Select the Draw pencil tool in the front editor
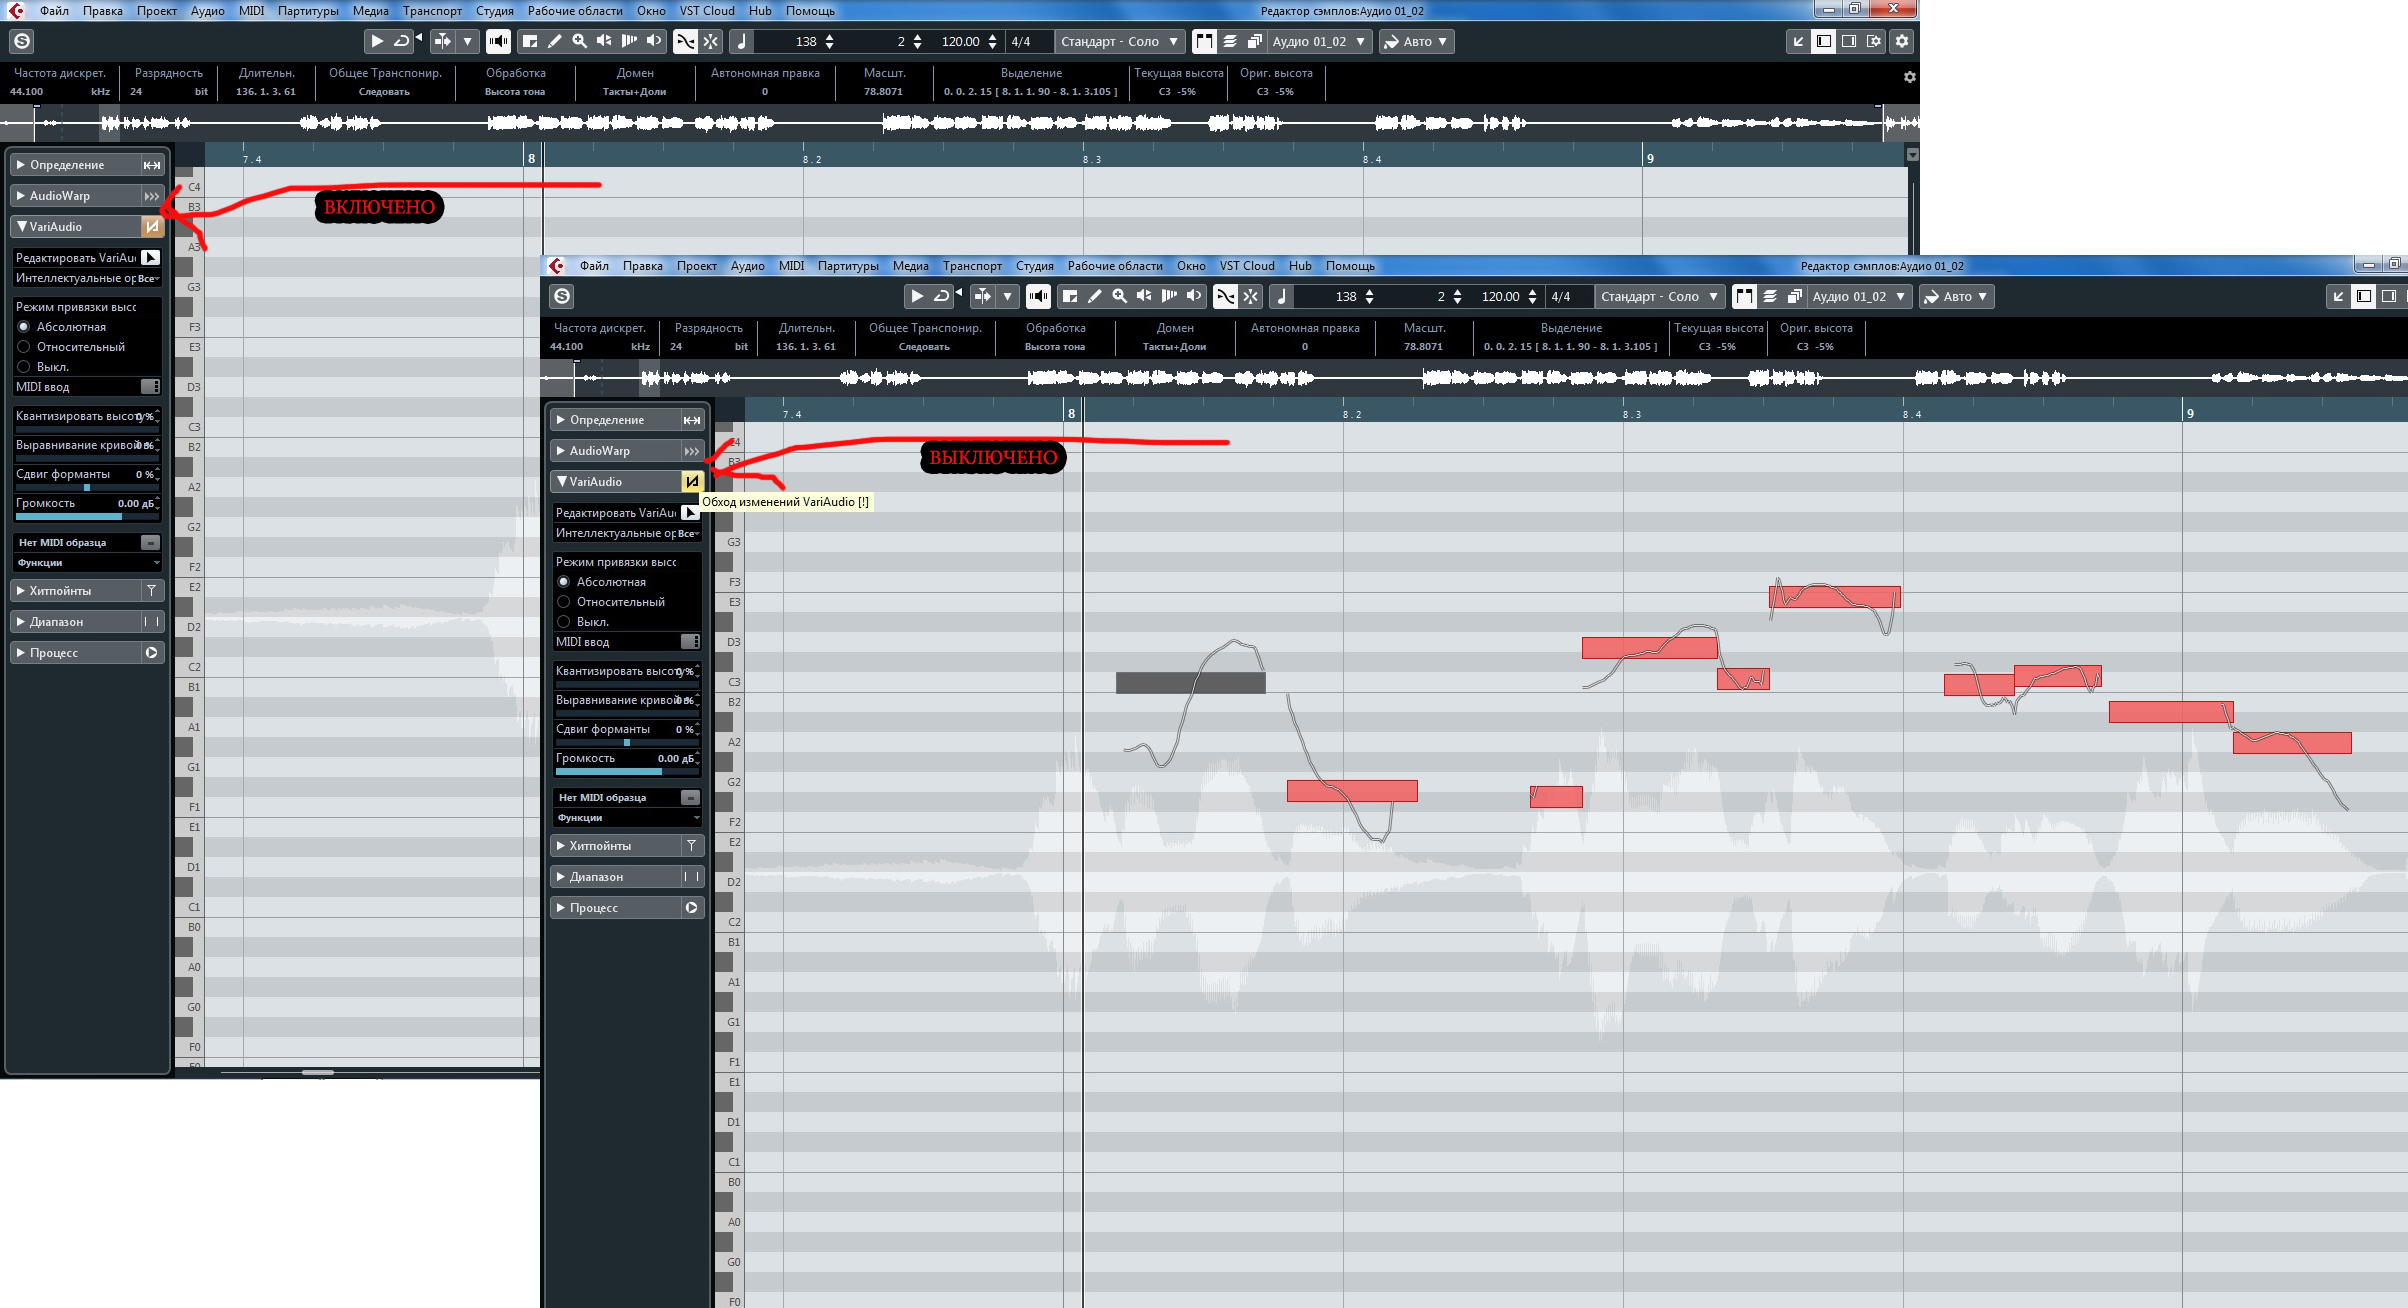Screen dimensions: 2408x1308 point(1095,296)
